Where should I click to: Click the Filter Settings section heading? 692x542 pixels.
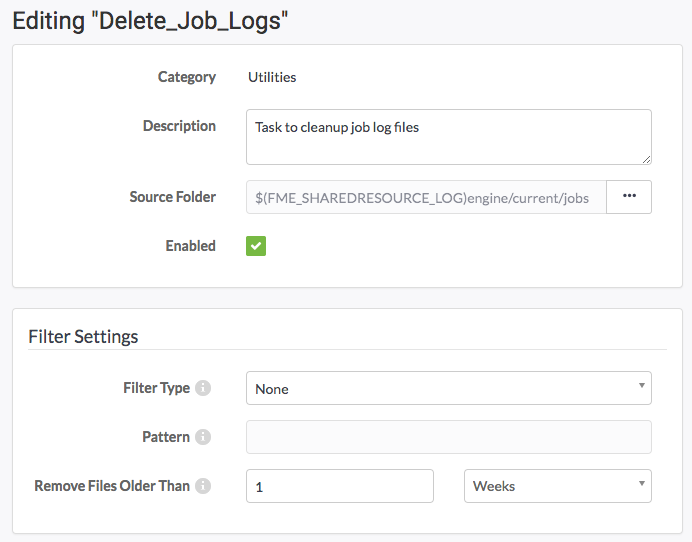(x=83, y=337)
